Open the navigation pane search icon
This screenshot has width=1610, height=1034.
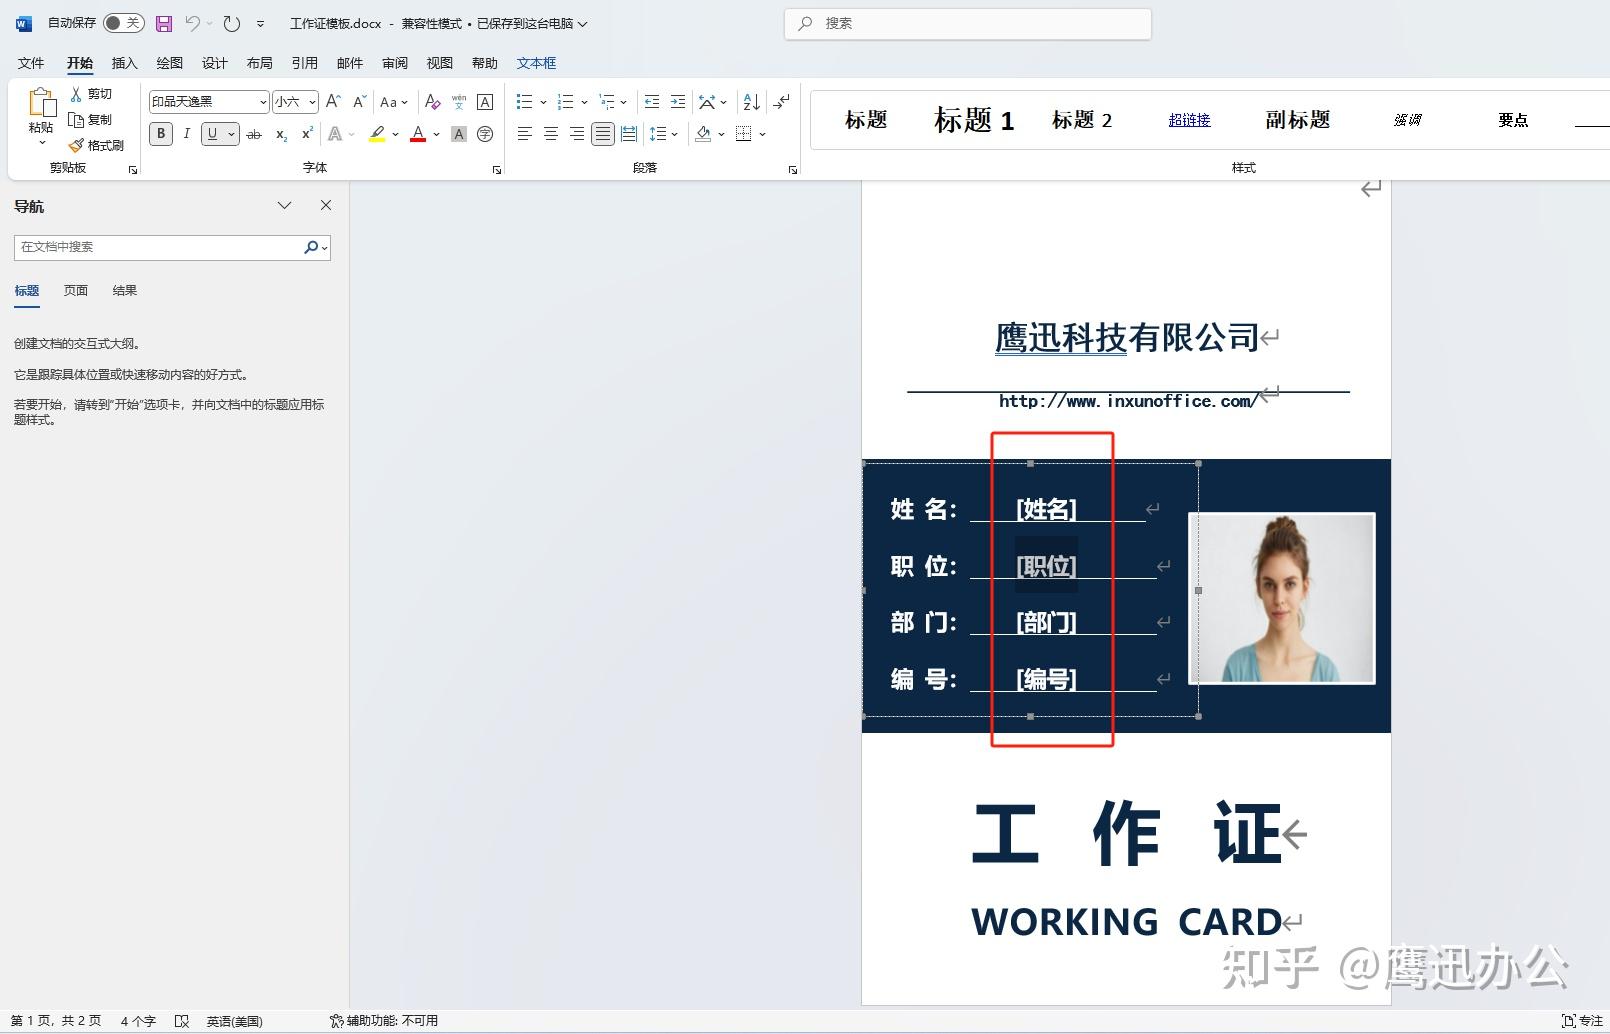point(312,247)
